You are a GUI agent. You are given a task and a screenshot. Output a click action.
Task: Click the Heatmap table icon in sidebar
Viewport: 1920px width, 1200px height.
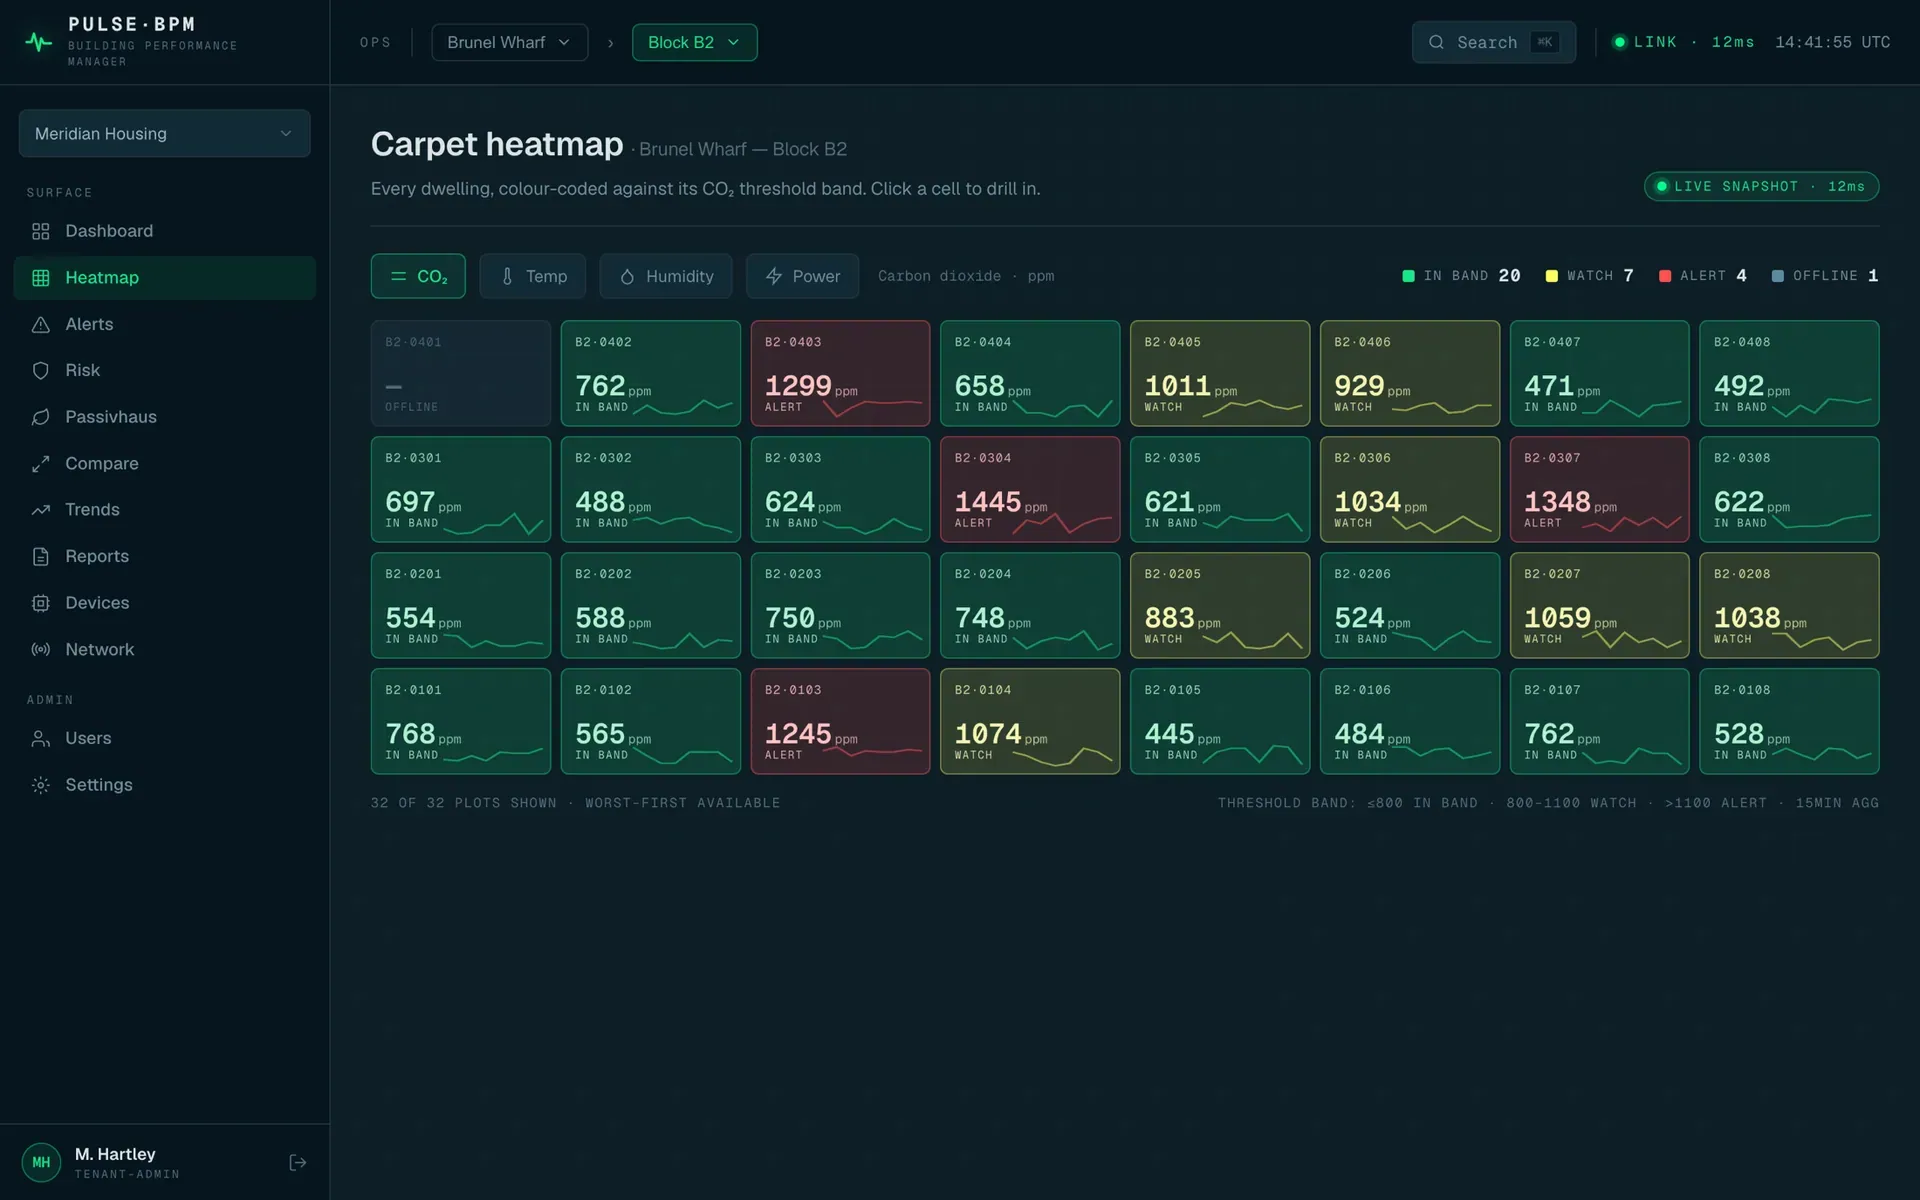click(x=41, y=278)
